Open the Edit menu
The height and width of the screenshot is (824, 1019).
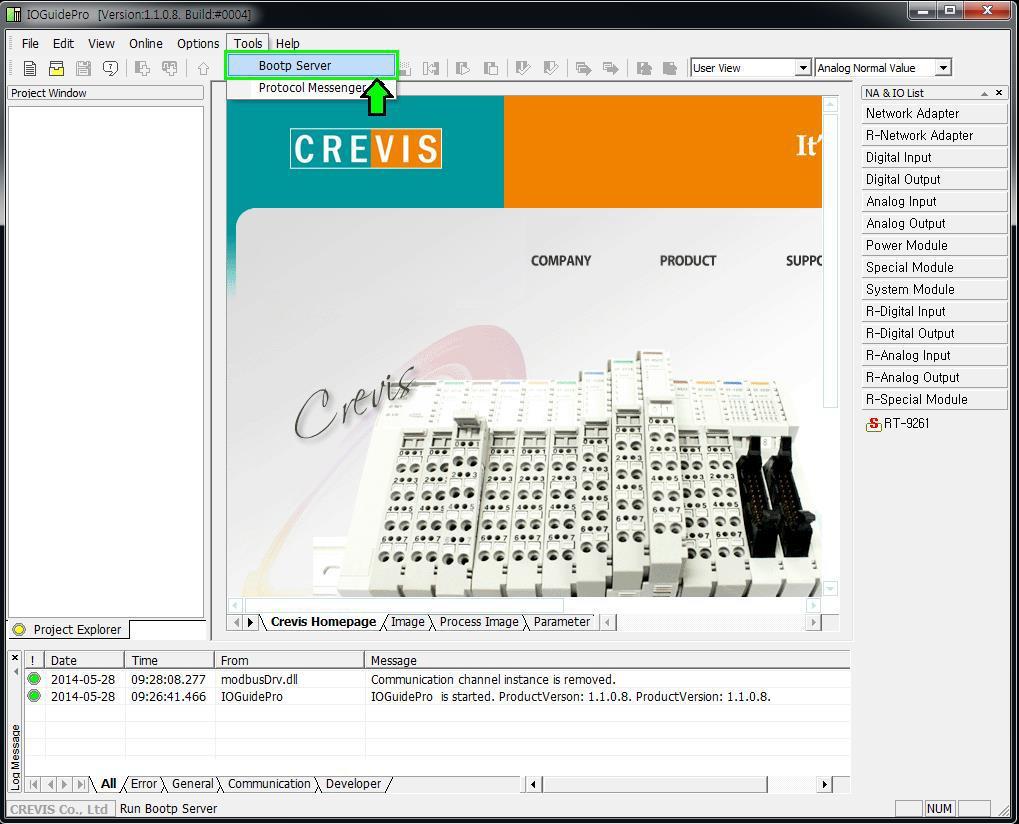point(63,44)
